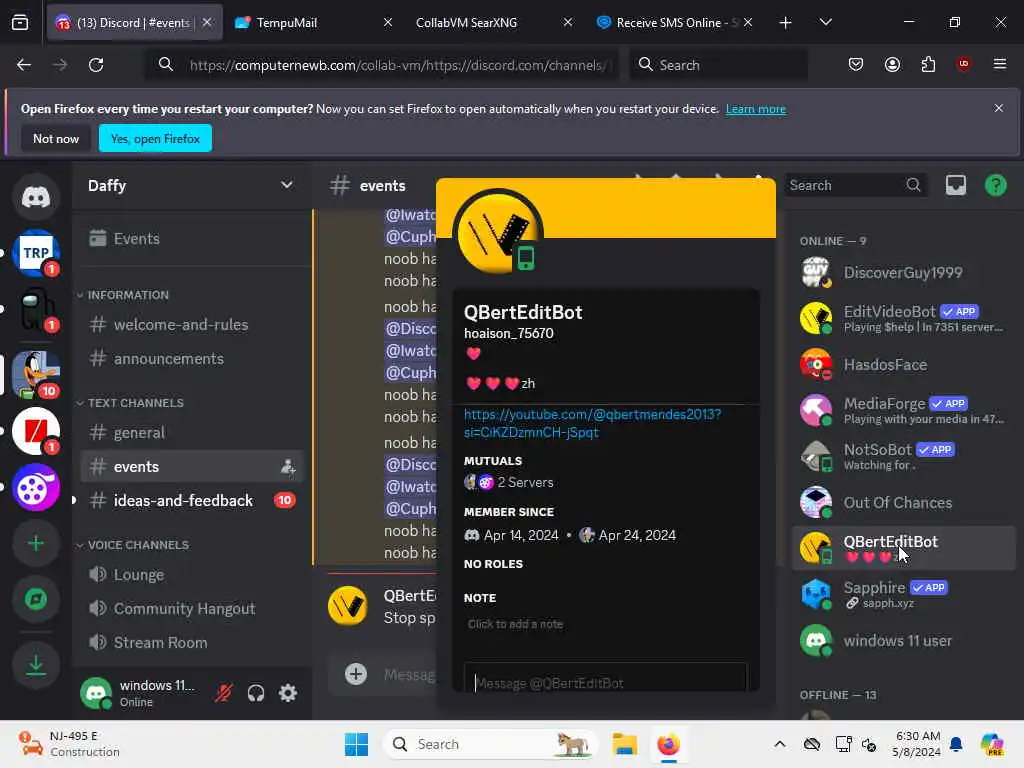
Task: Reload the current page
Action: 96,65
